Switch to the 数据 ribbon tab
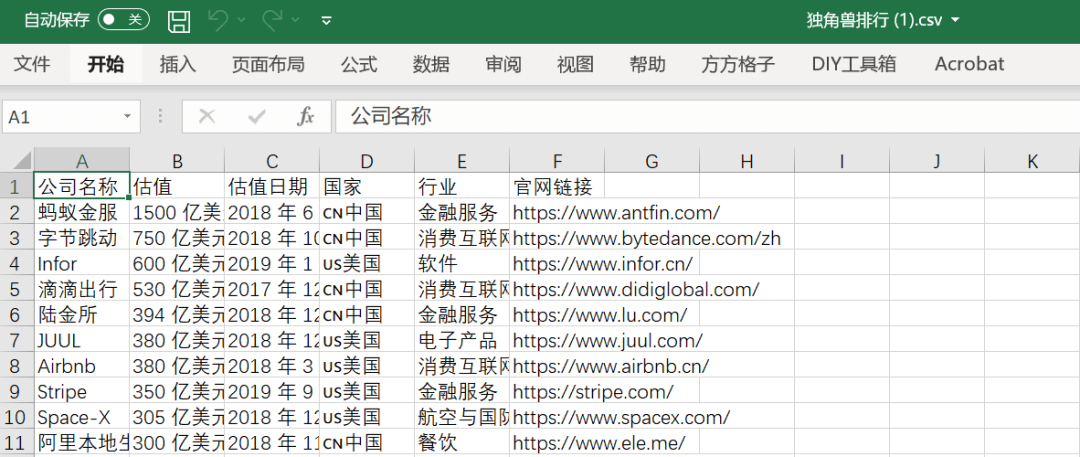 click(x=431, y=64)
